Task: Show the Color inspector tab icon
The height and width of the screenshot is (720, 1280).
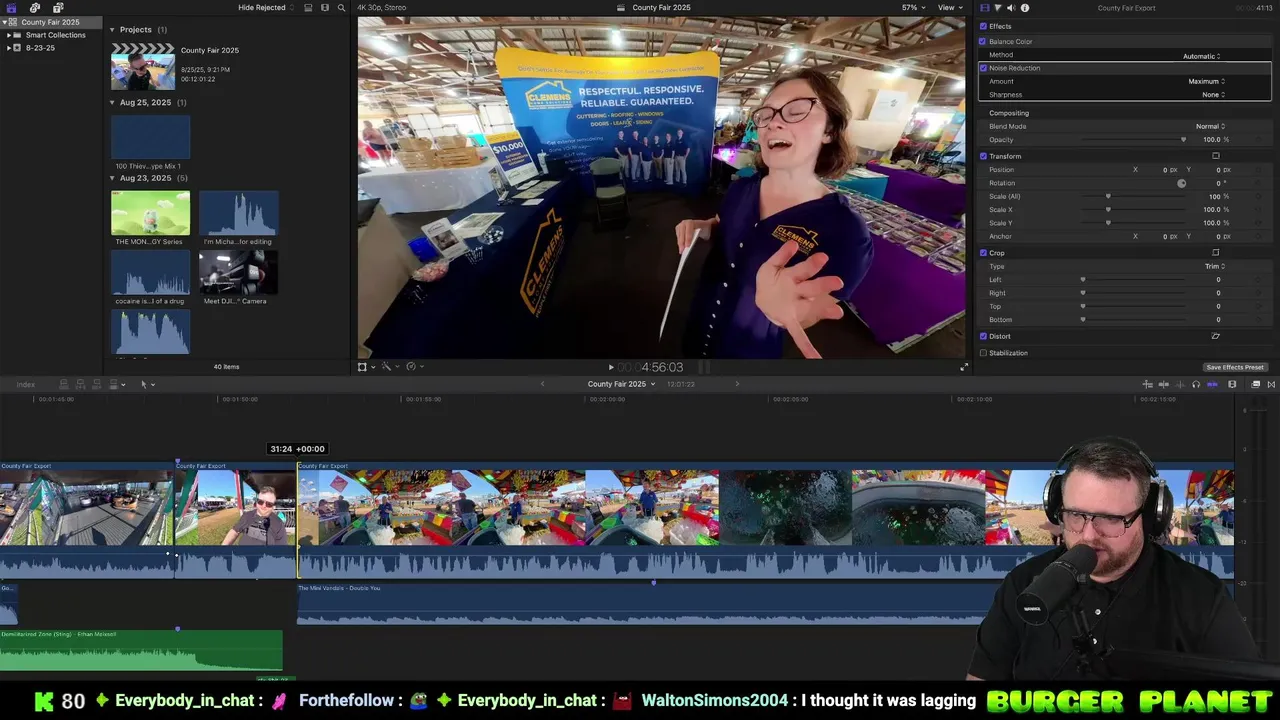Action: click(998, 7)
